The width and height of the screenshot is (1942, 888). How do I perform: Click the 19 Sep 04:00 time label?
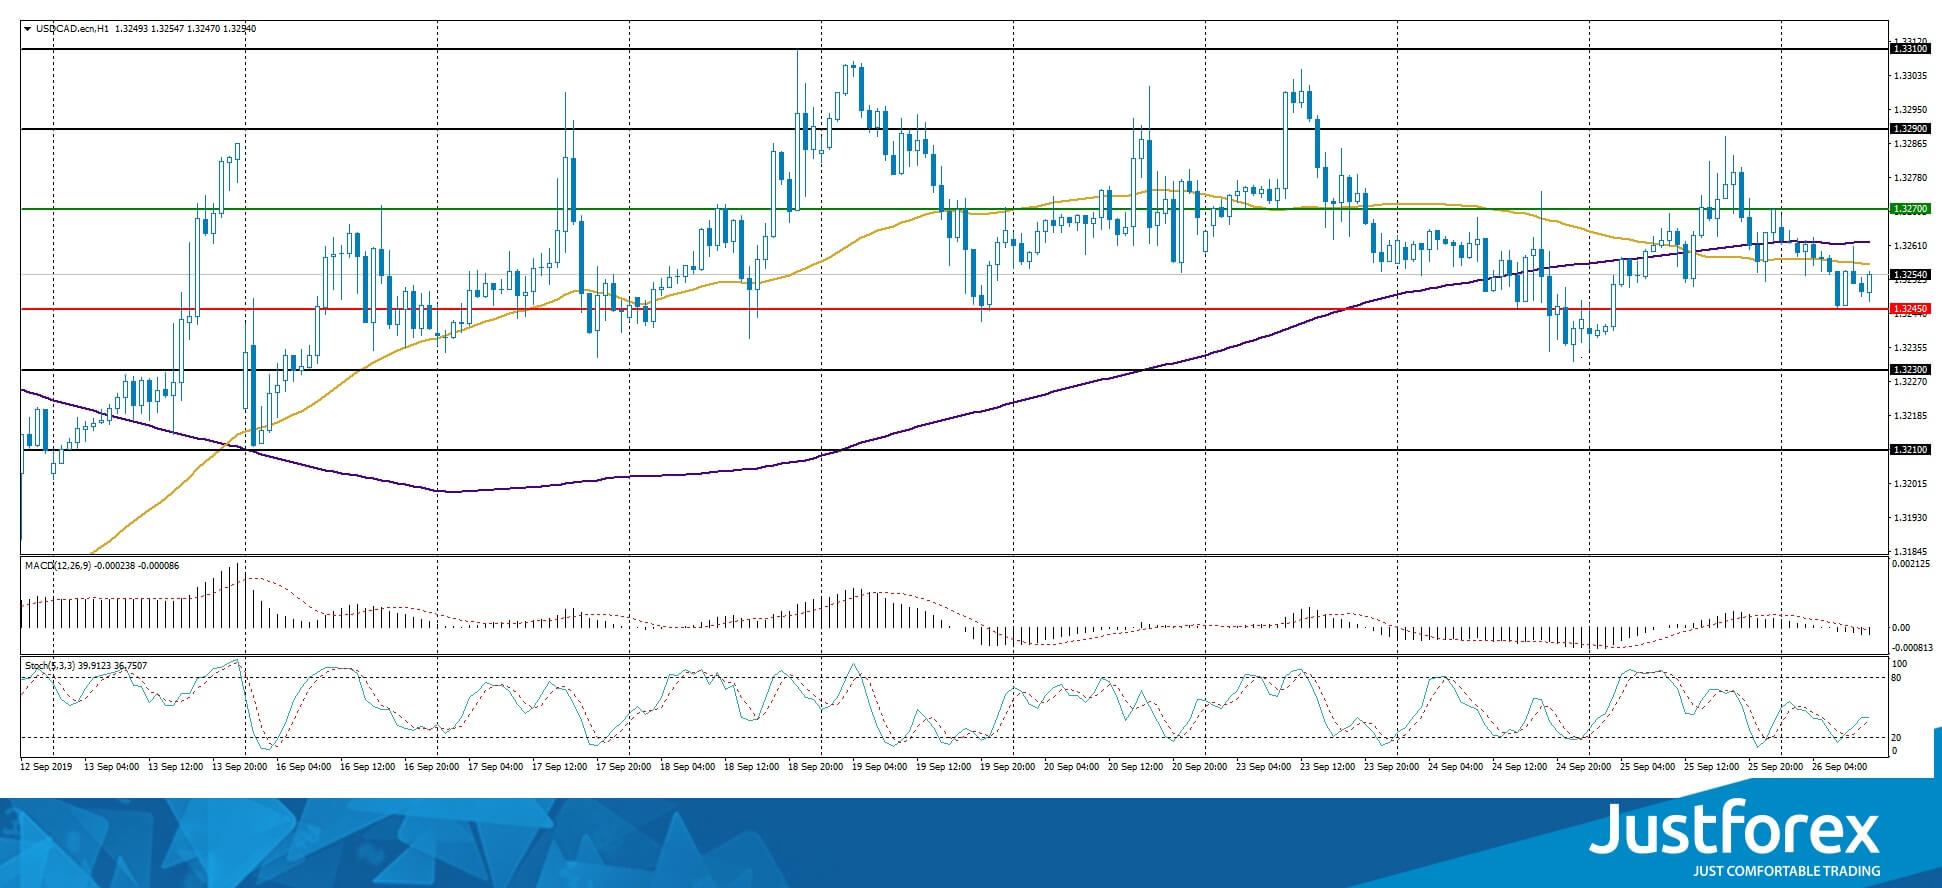pos(880,767)
